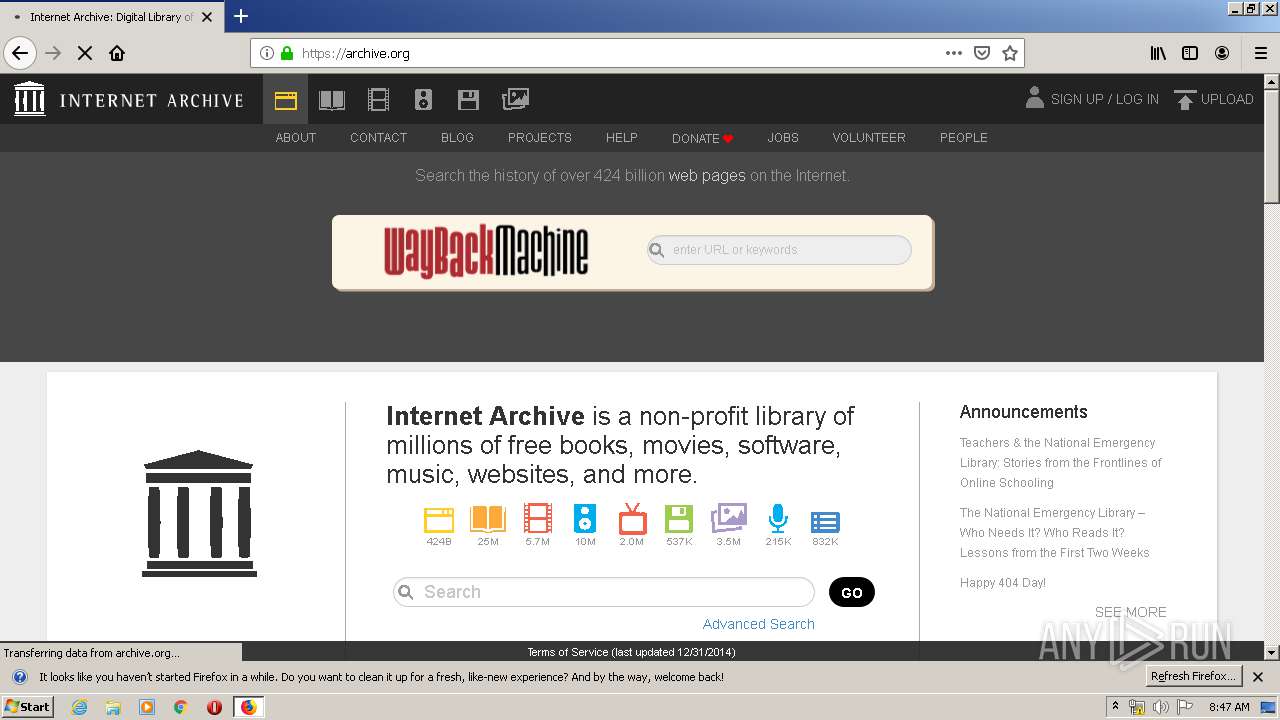Open Opera from the taskbar
The height and width of the screenshot is (720, 1280).
click(214, 707)
